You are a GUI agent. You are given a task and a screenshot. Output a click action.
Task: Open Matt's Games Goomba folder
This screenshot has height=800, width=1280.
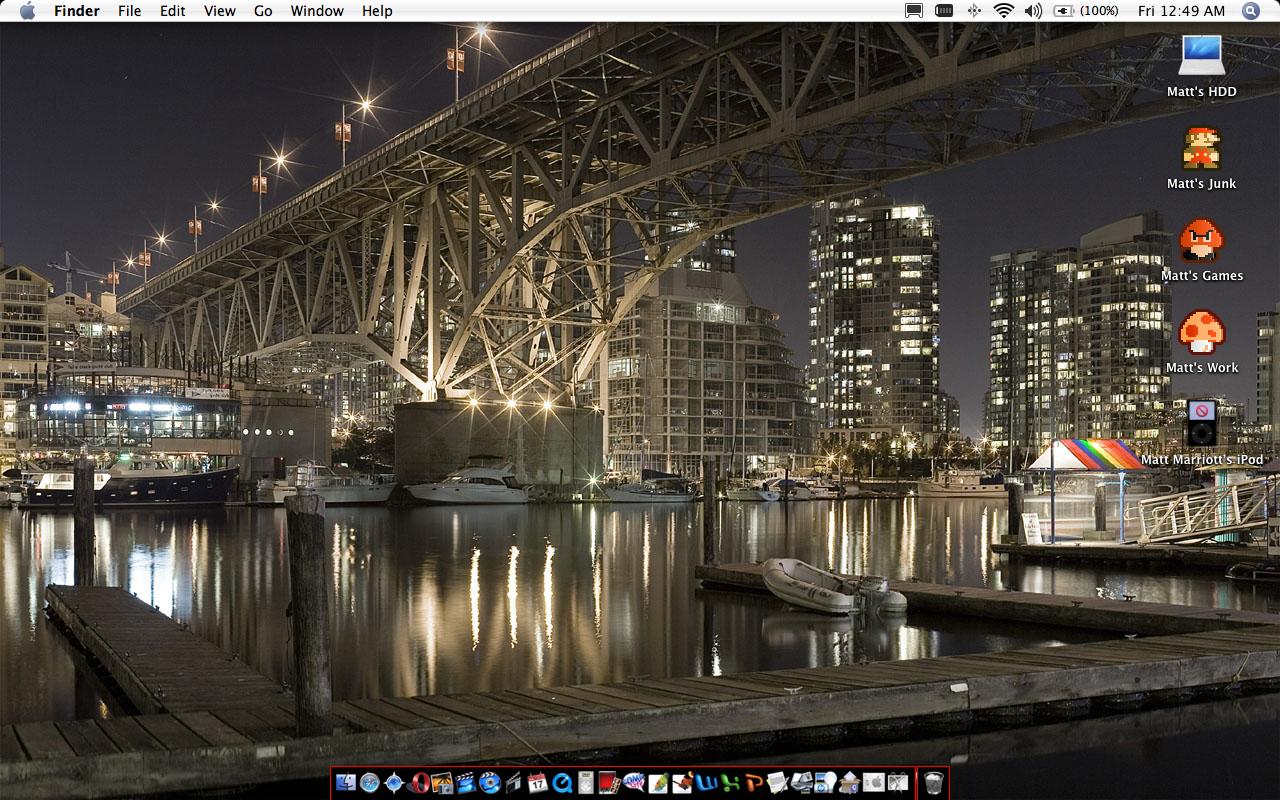(1201, 240)
